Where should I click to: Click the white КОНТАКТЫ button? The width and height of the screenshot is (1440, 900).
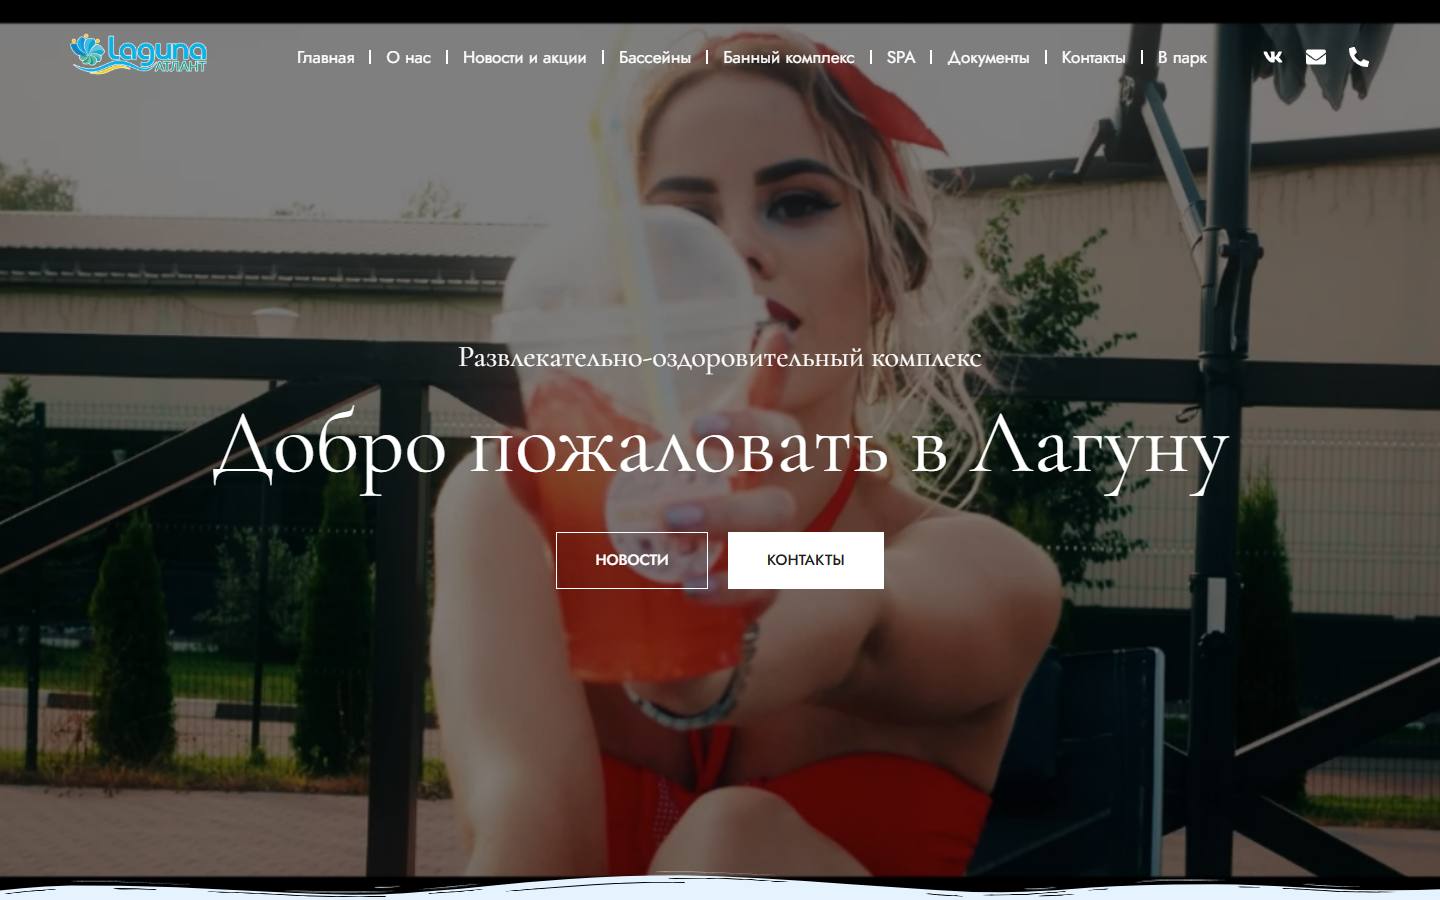pyautogui.click(x=806, y=560)
